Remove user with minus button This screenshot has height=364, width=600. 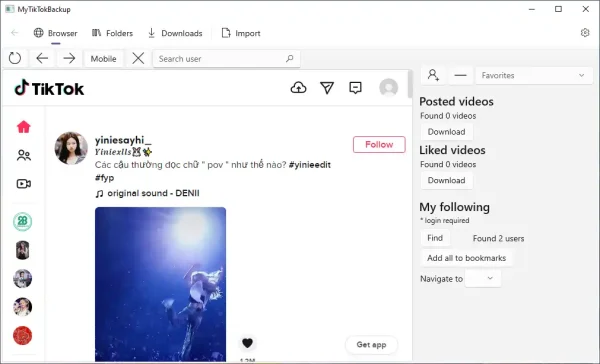460,75
